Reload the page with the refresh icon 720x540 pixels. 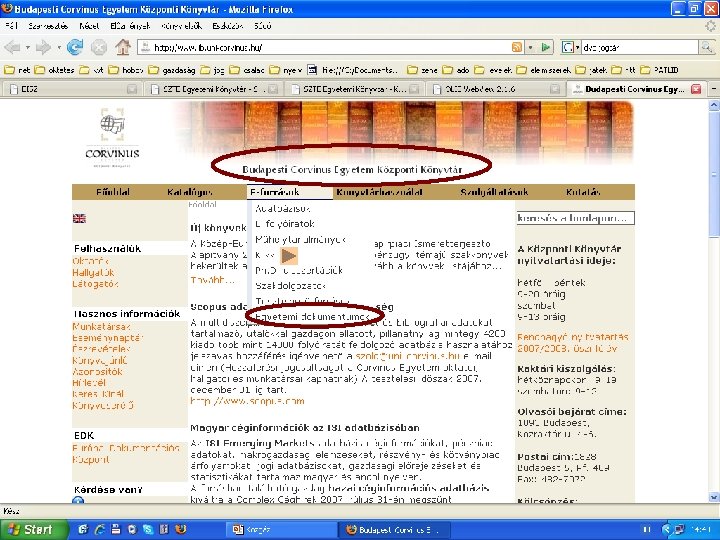[x=75, y=47]
